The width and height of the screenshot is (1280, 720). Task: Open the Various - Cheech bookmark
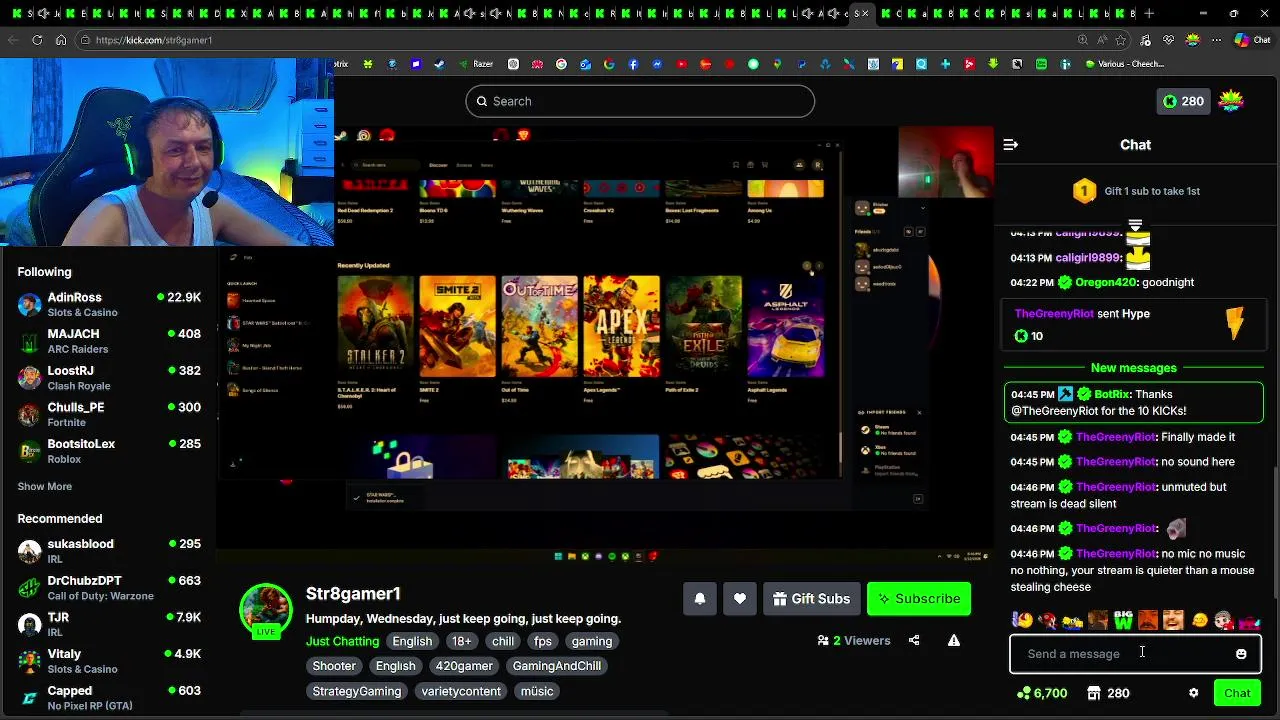point(1124,64)
